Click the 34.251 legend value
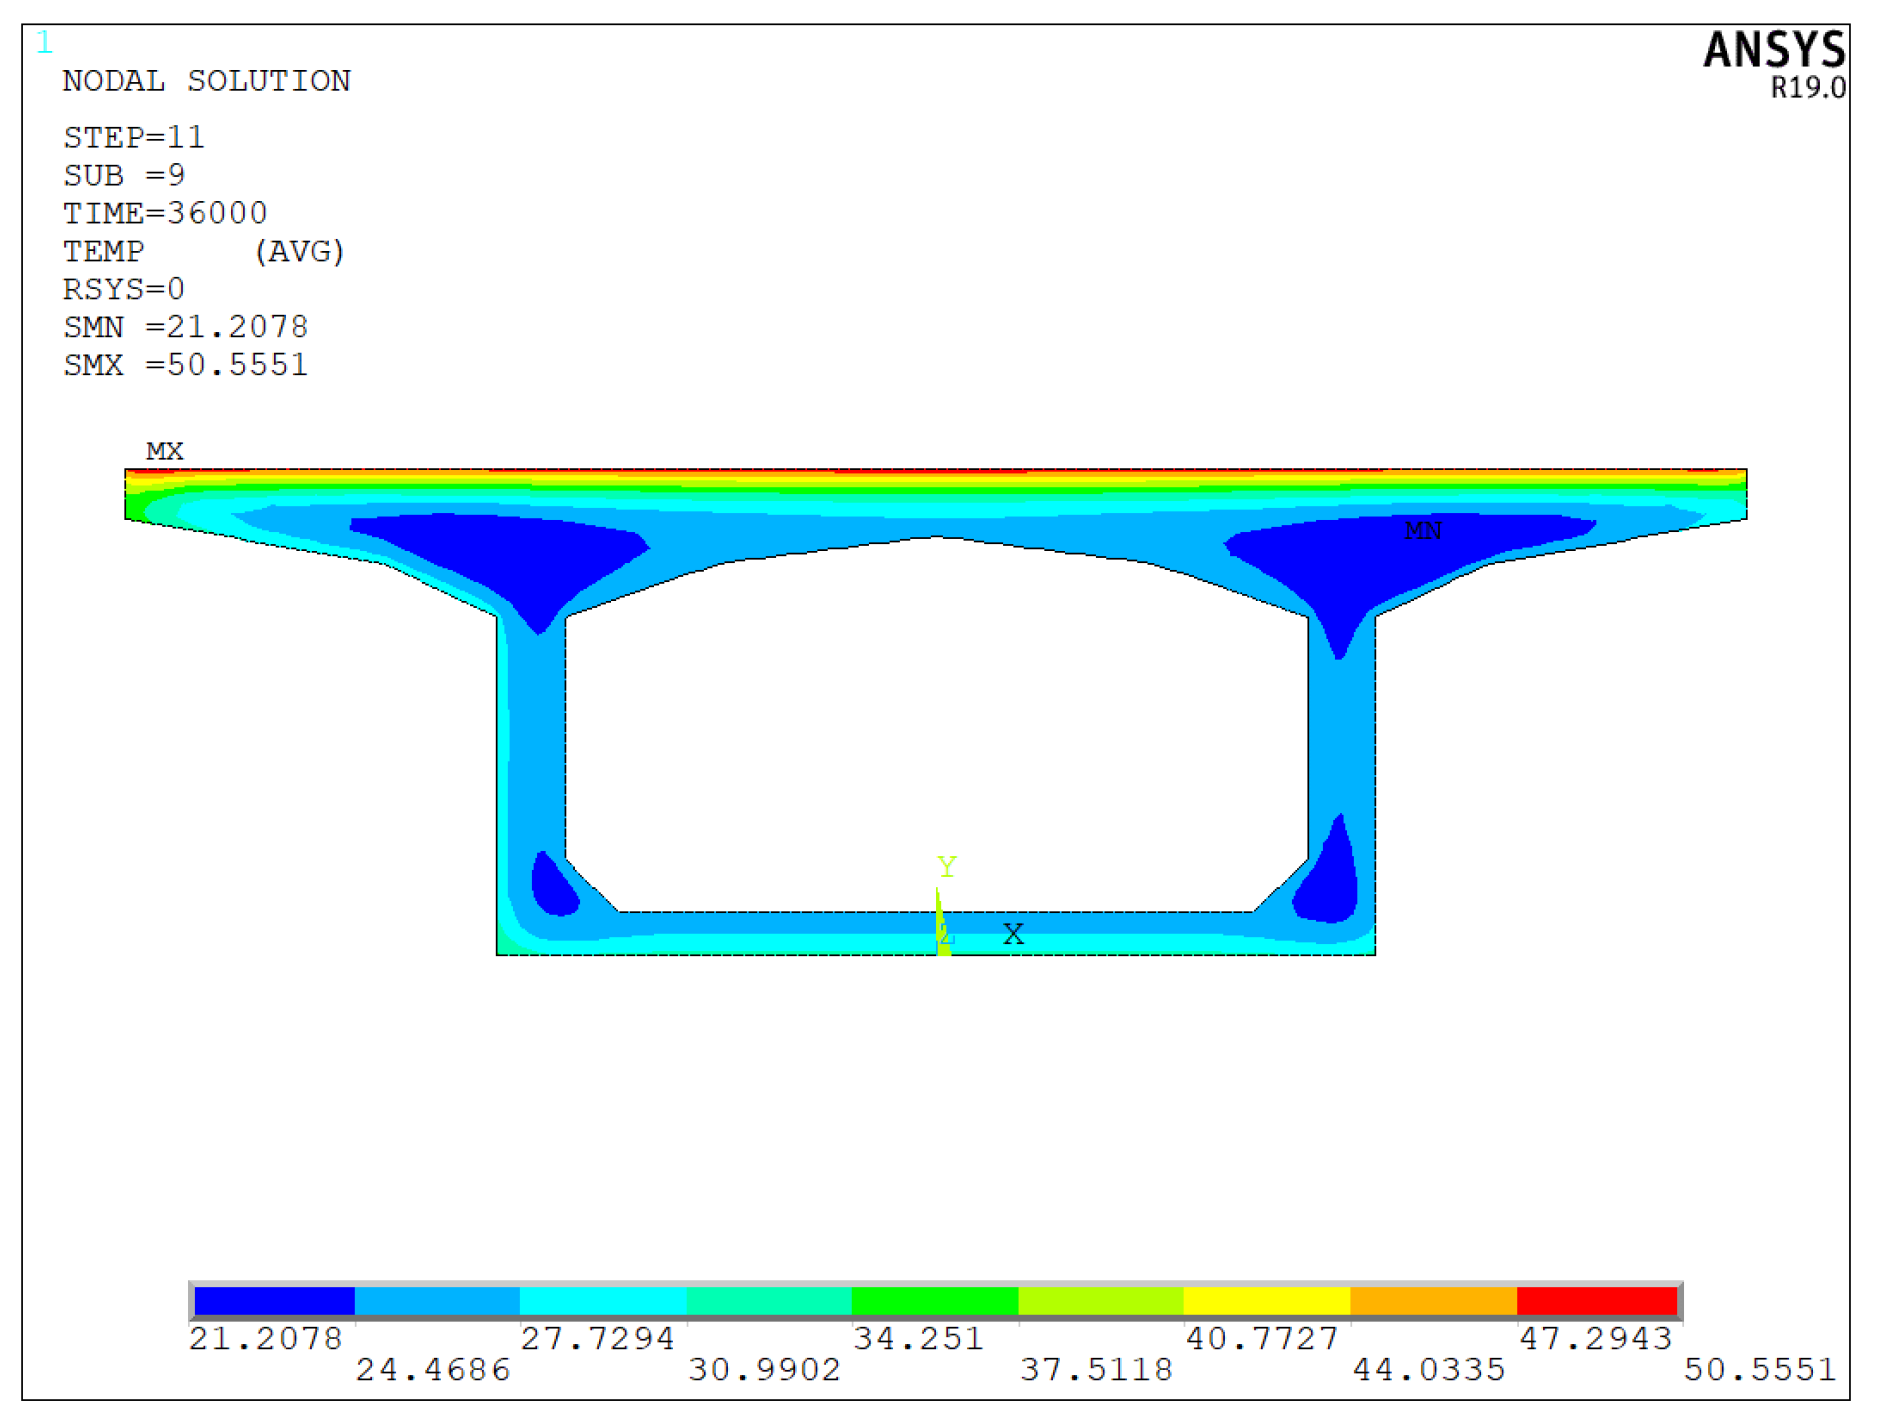 [918, 1338]
